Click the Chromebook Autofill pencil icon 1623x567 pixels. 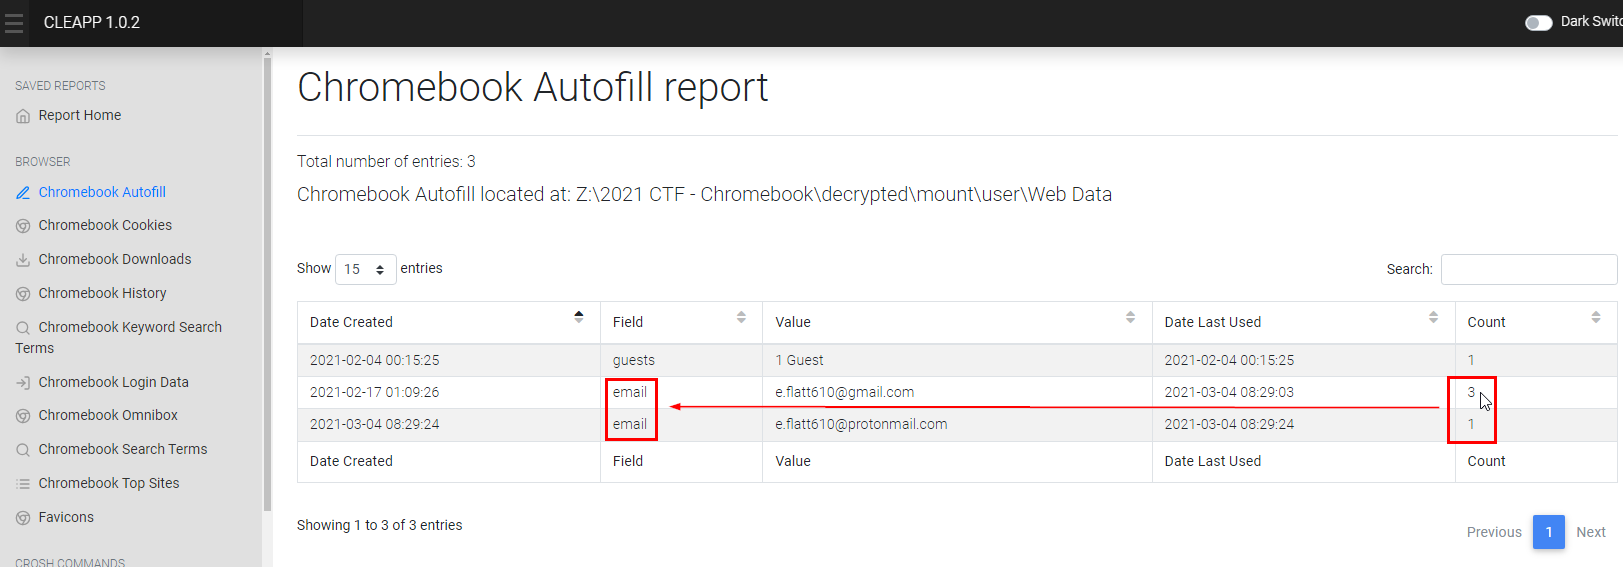click(23, 193)
